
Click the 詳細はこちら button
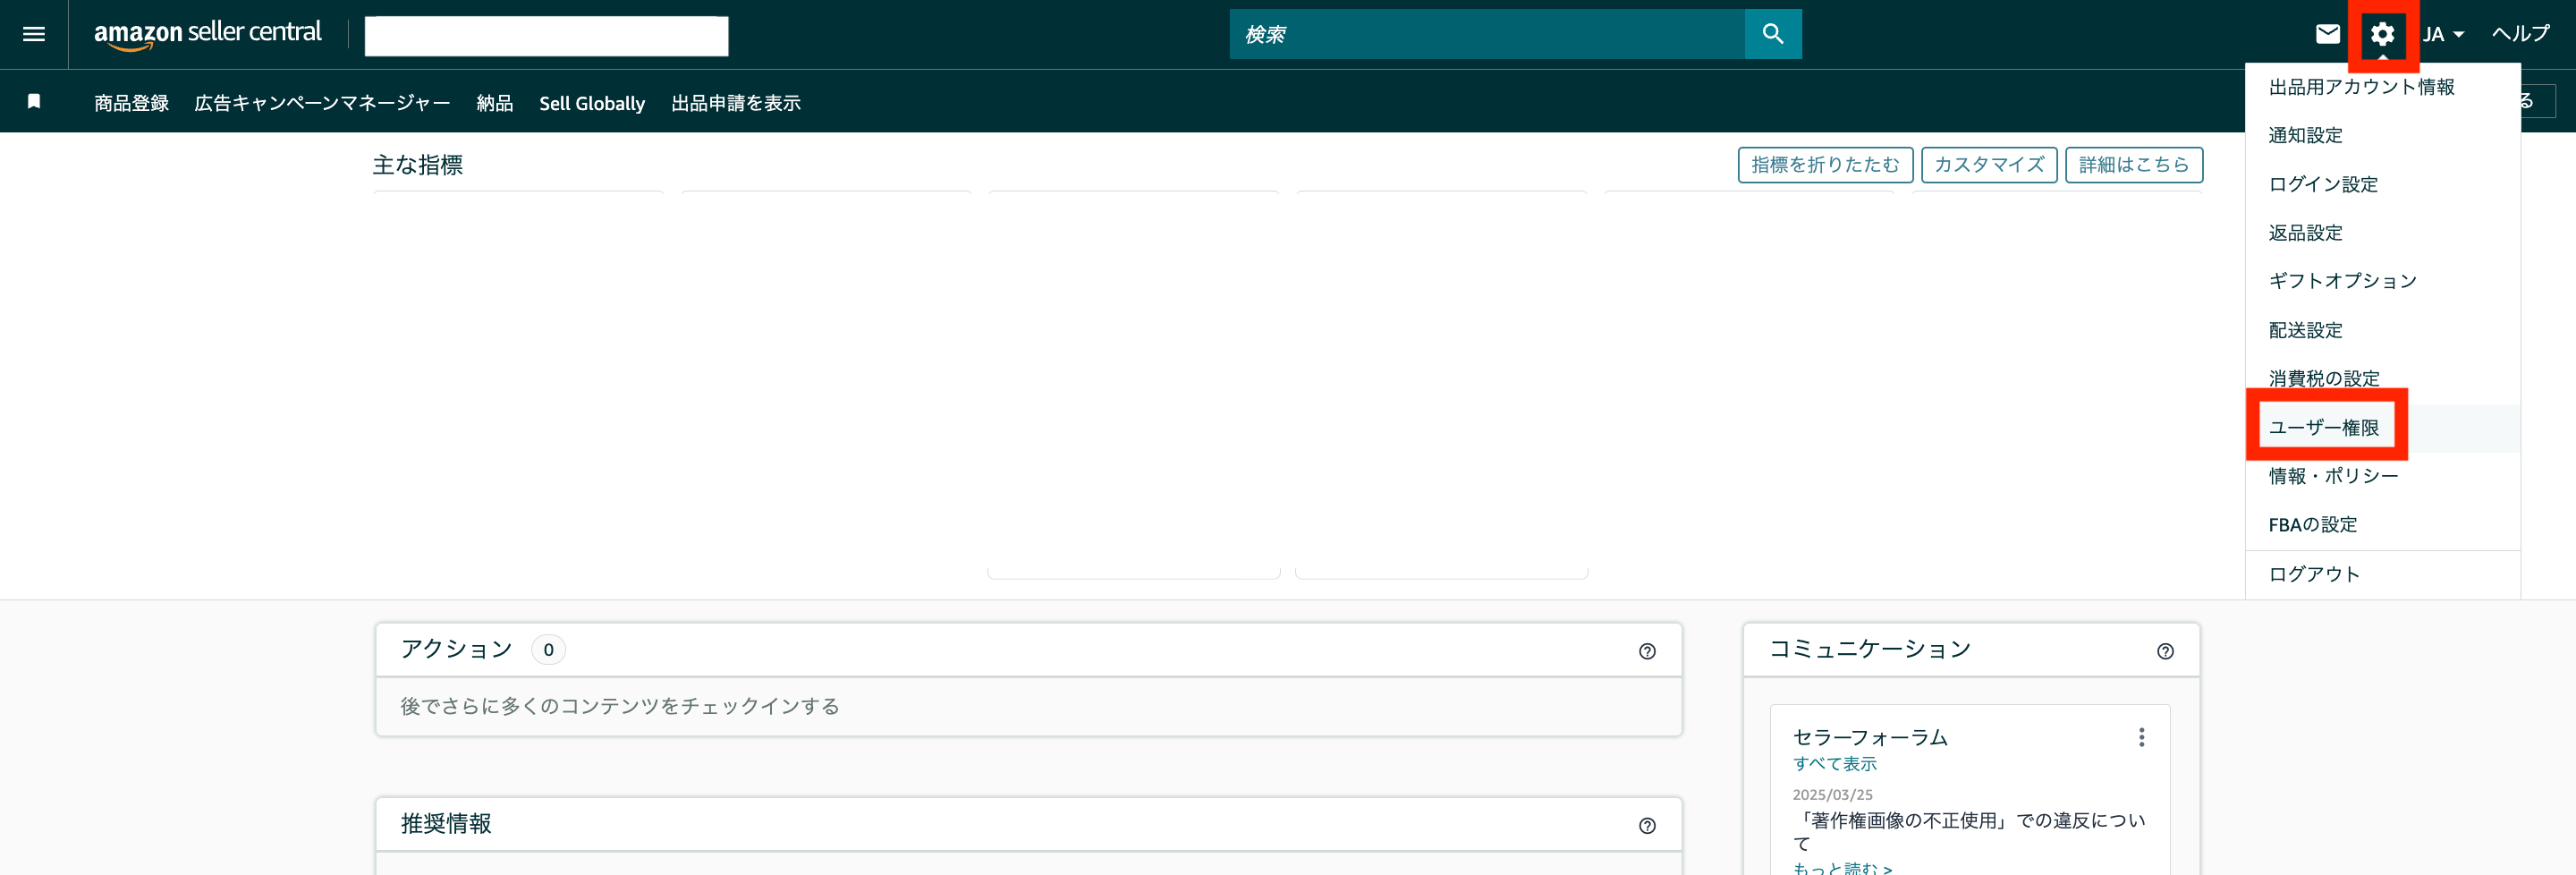(x=2134, y=165)
